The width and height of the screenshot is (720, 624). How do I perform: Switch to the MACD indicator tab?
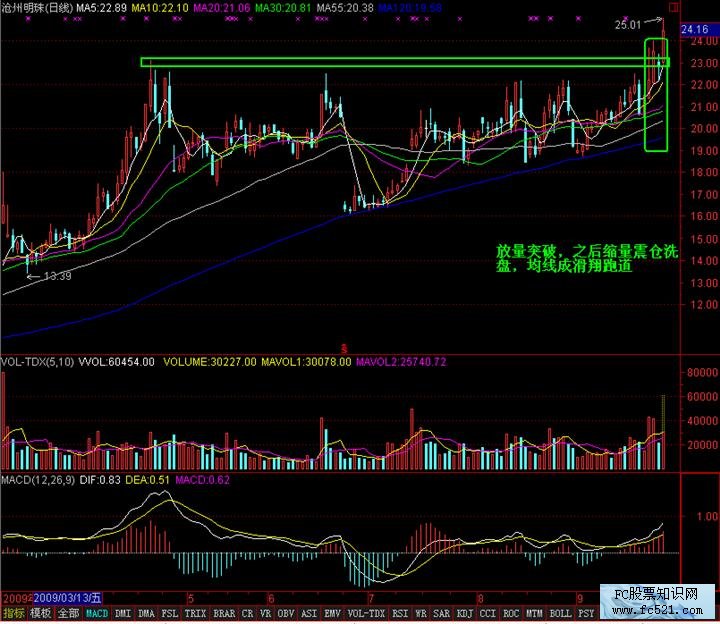pos(97,613)
